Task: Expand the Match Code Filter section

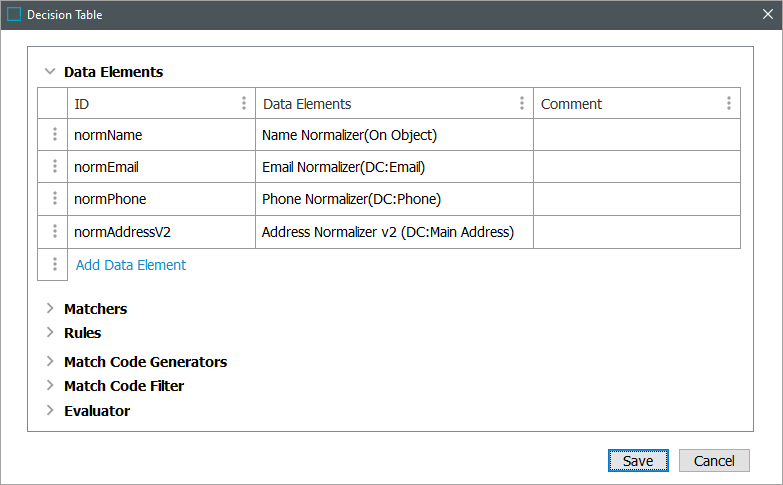Action: (x=49, y=386)
